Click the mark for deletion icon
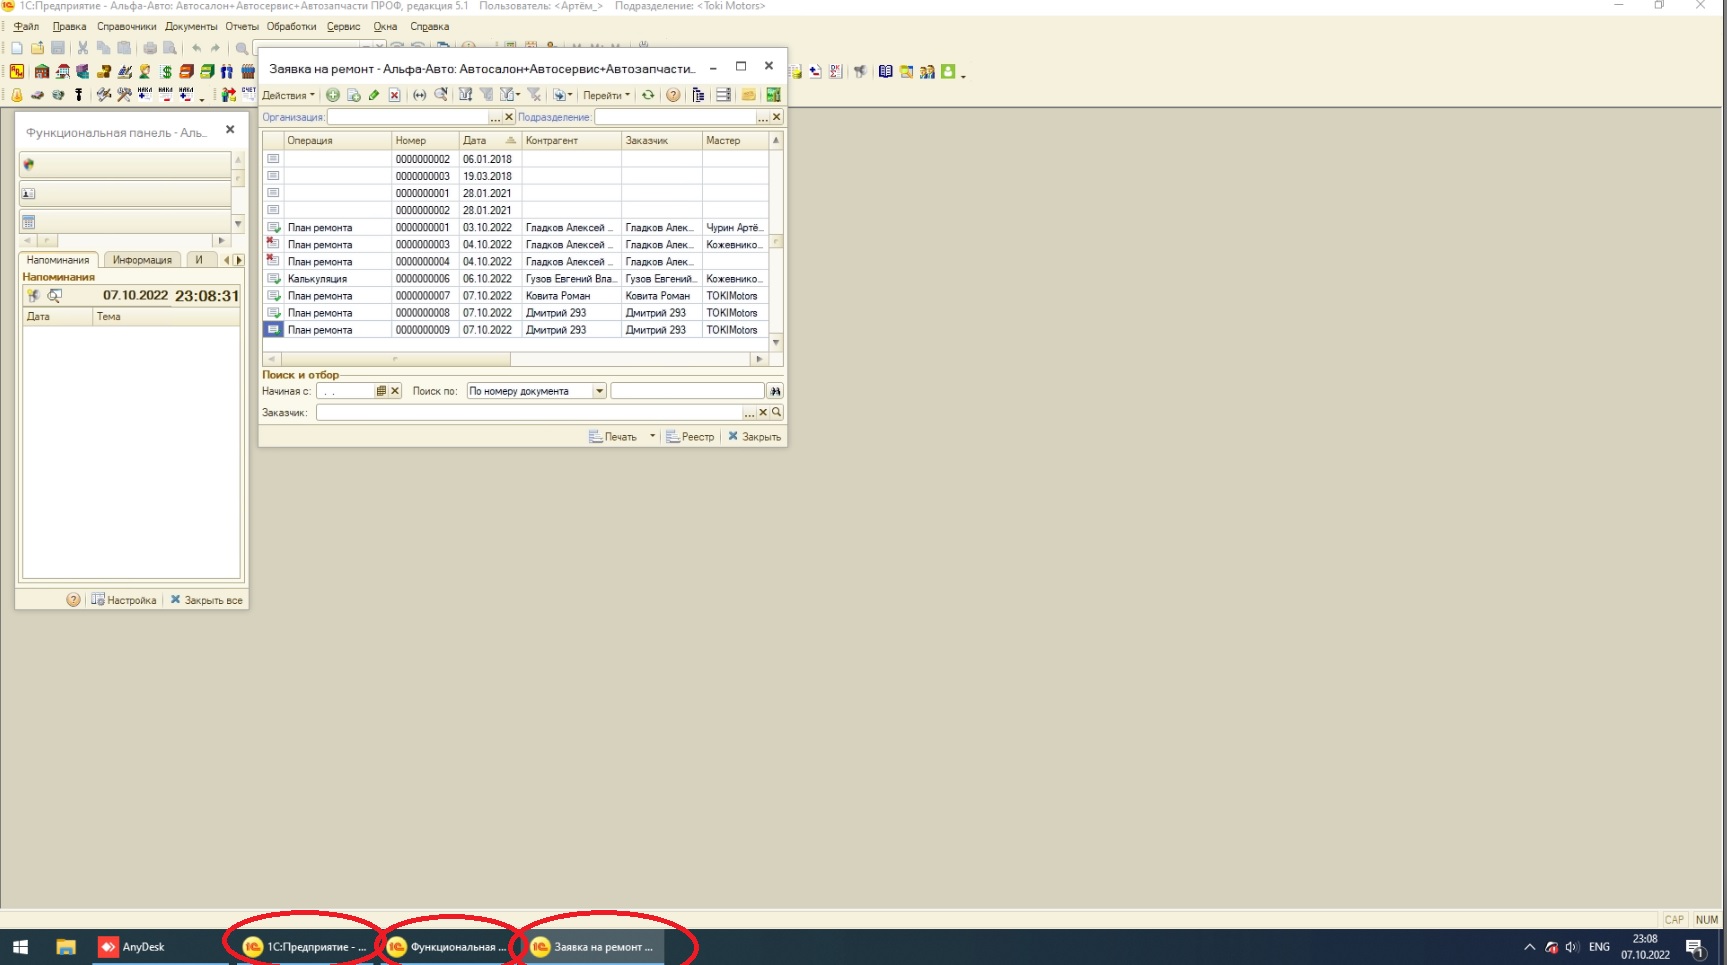Image resolution: width=1727 pixels, height=965 pixels. click(x=394, y=95)
